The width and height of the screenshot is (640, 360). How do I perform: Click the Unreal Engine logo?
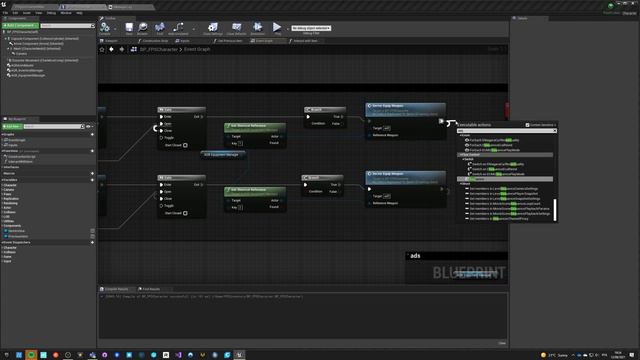4,4
